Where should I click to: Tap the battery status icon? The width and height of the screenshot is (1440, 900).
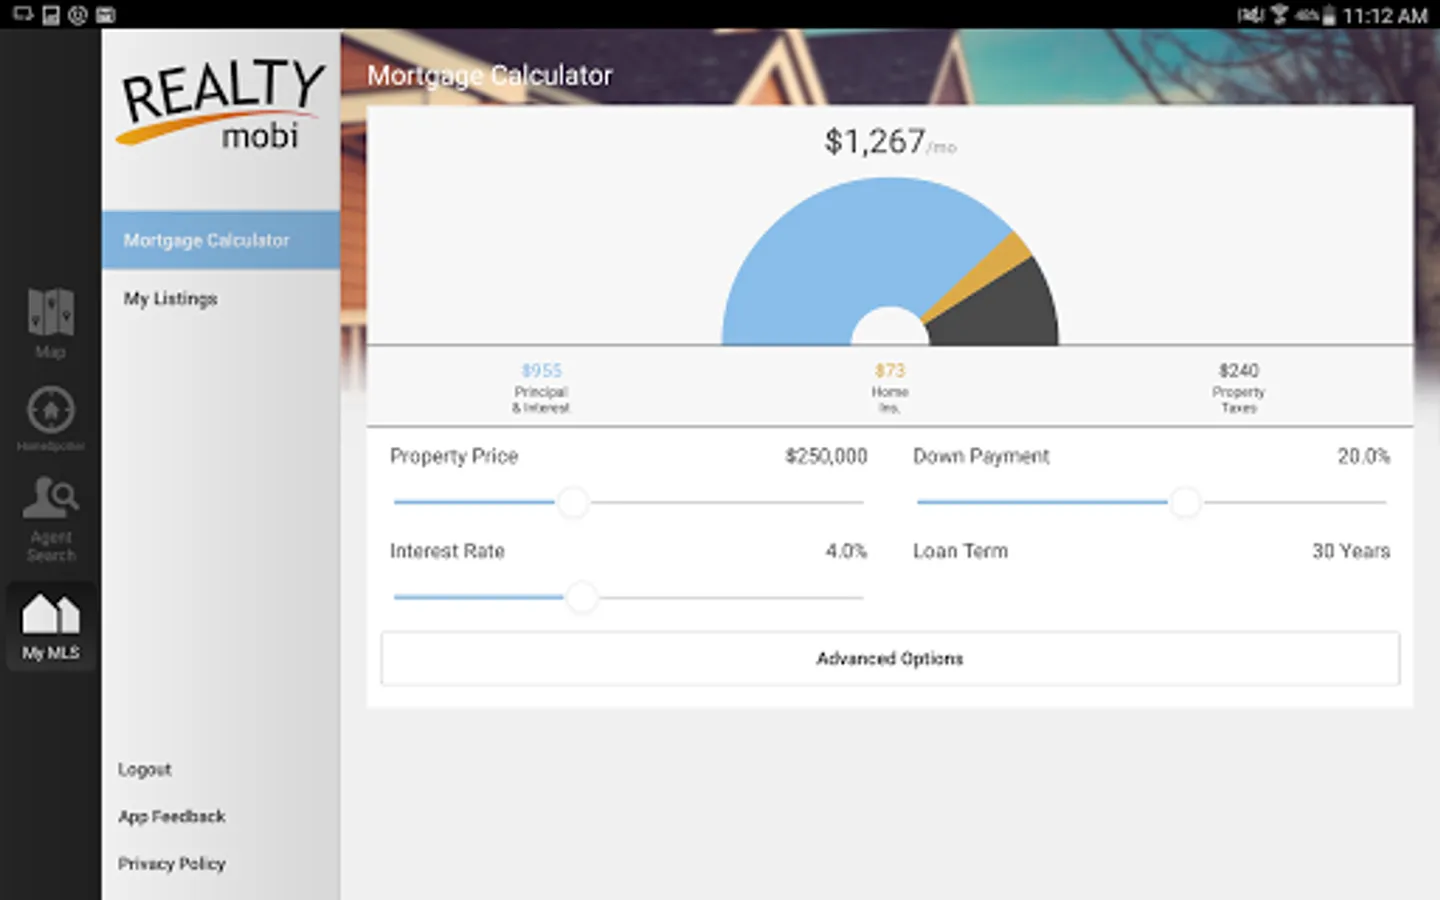(x=1328, y=15)
